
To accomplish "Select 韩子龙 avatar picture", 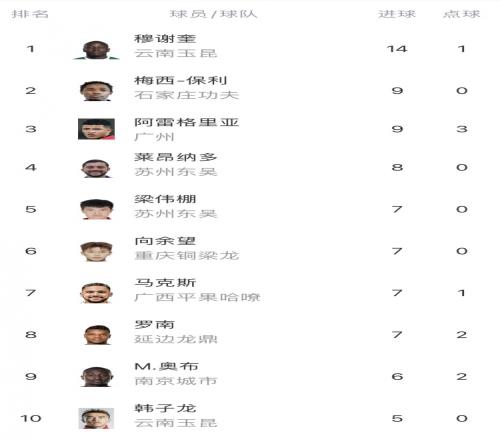I will tap(96, 418).
